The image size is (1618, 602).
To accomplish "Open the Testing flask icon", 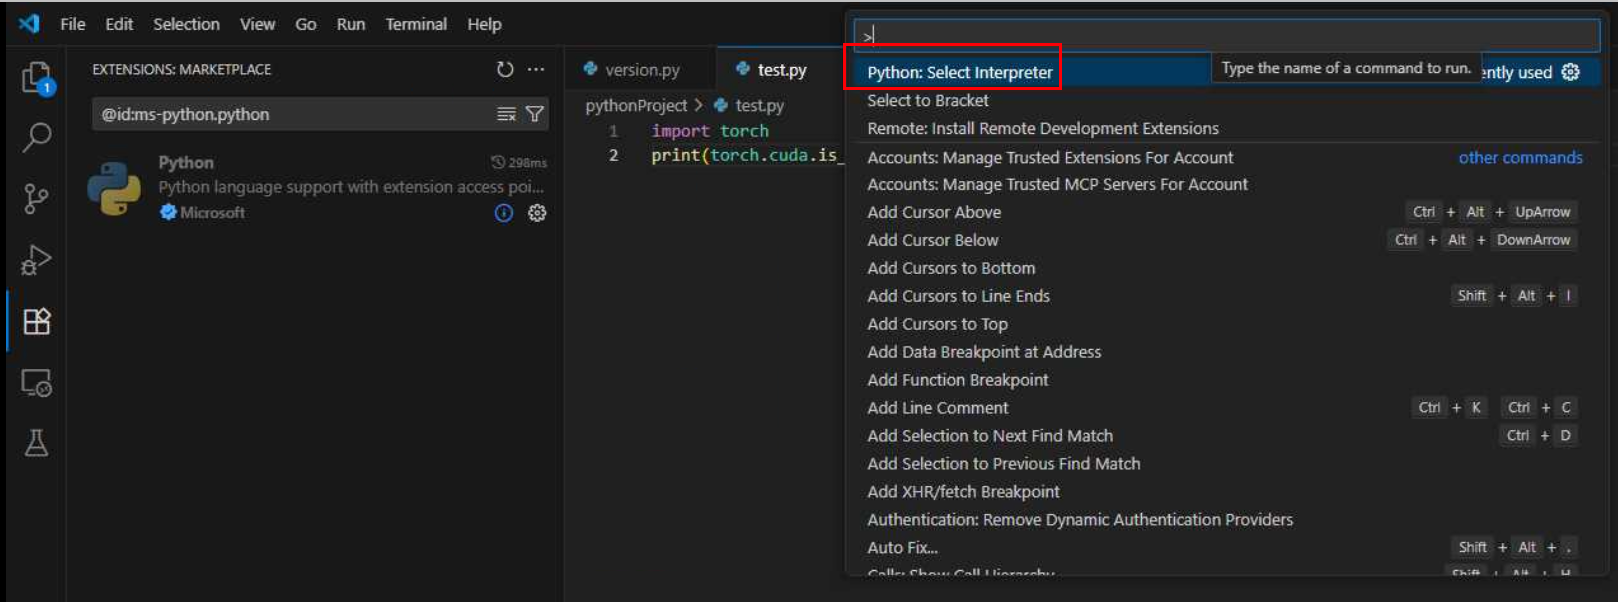I will pos(36,443).
